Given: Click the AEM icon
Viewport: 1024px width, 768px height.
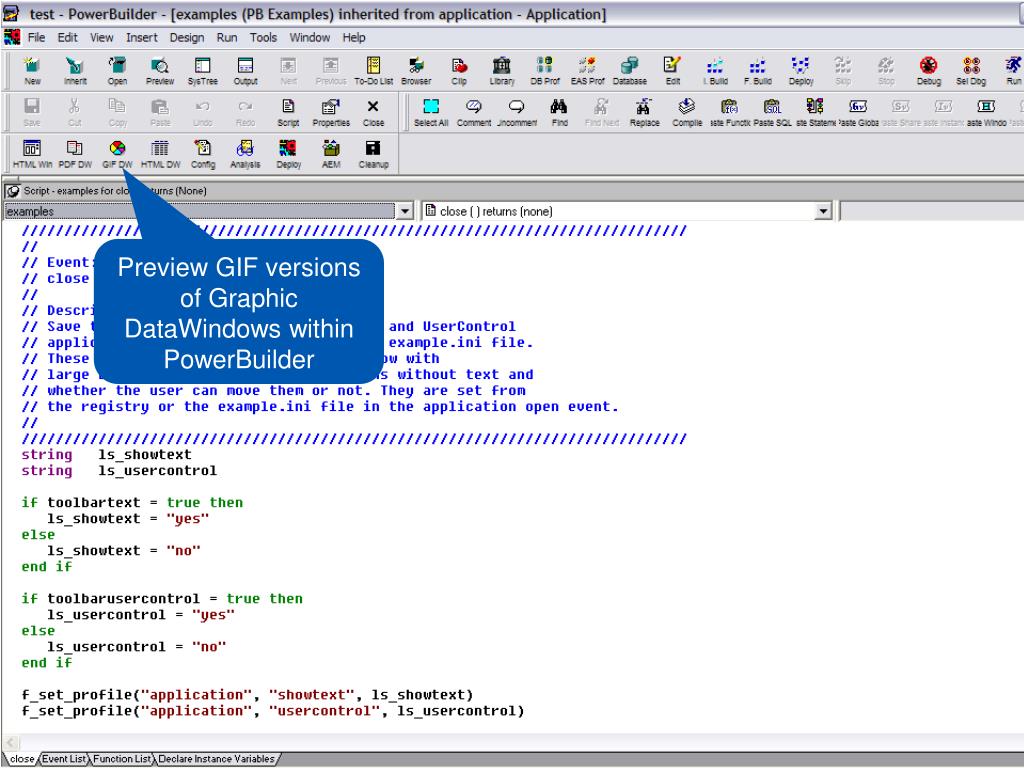Looking at the screenshot, I should [331, 154].
